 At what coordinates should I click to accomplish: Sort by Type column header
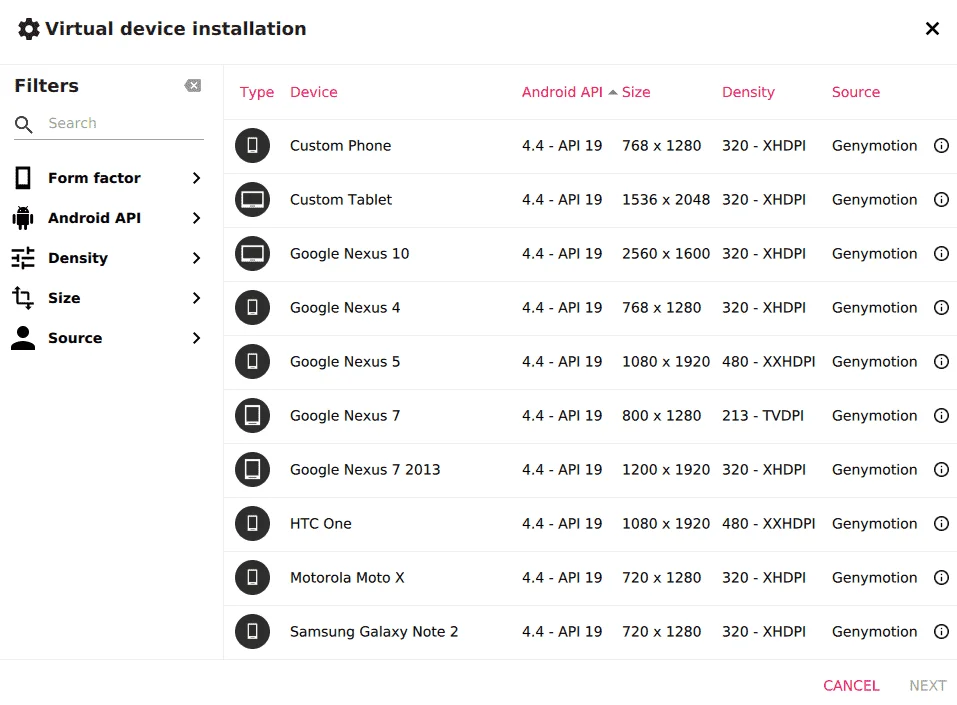point(256,92)
